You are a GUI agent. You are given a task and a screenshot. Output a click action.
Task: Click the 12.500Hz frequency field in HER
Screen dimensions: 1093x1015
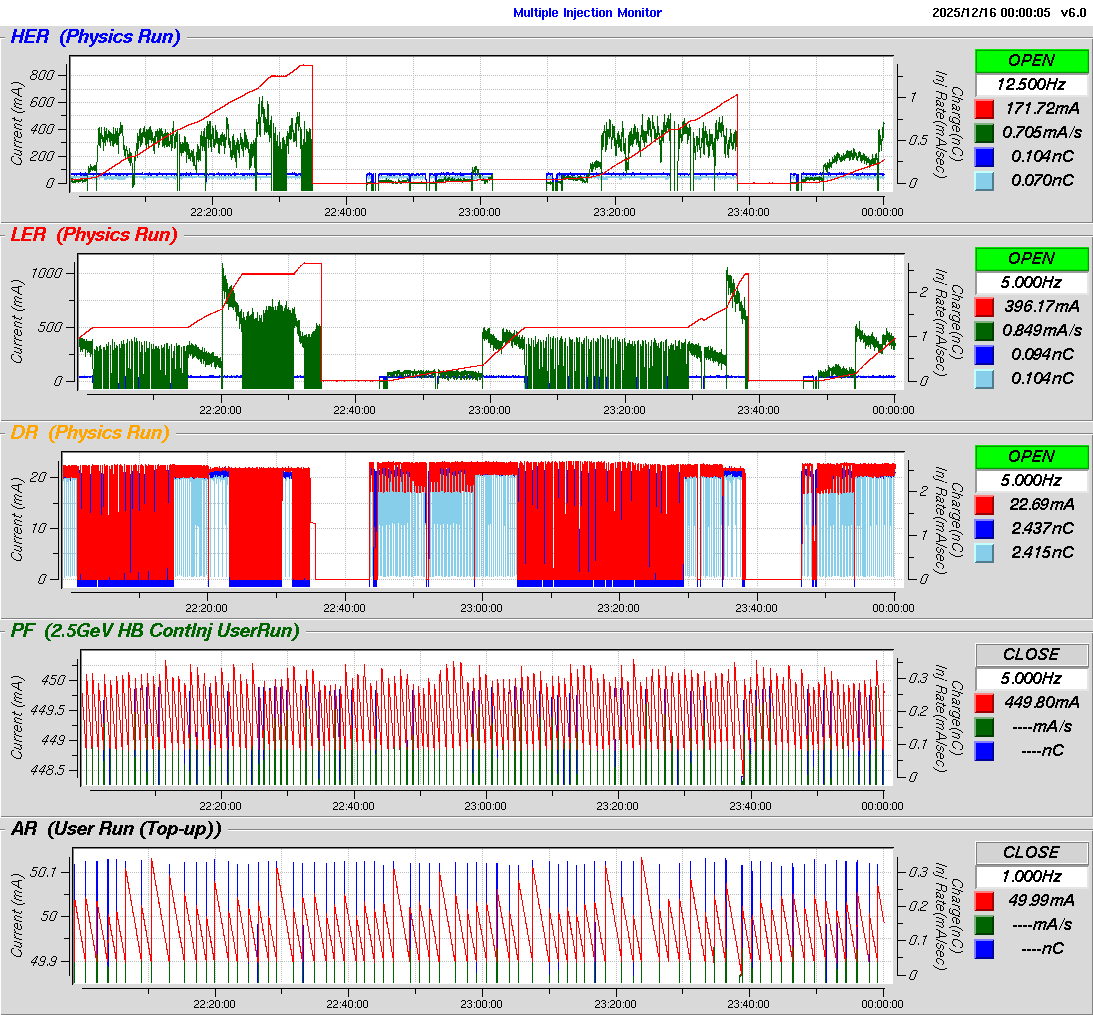[1031, 84]
